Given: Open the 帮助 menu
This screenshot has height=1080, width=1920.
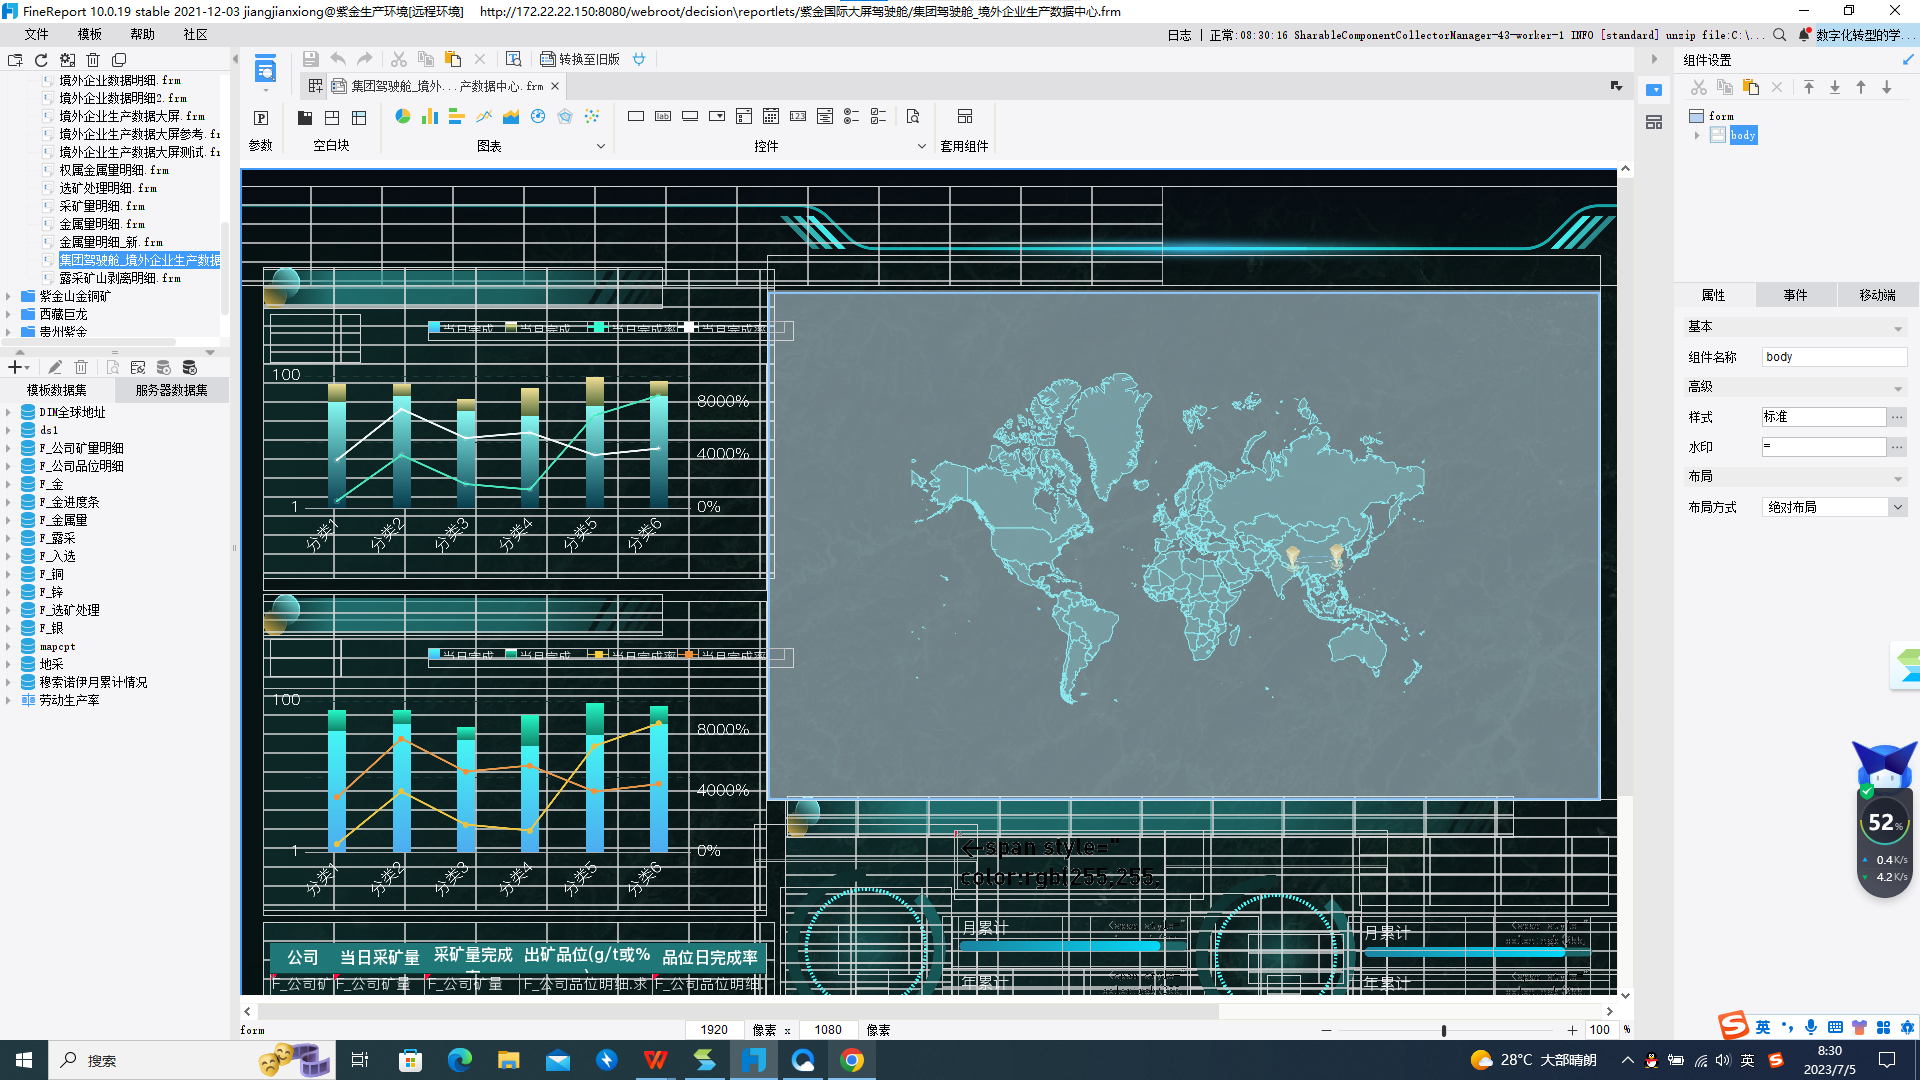Looking at the screenshot, I should click(x=143, y=34).
